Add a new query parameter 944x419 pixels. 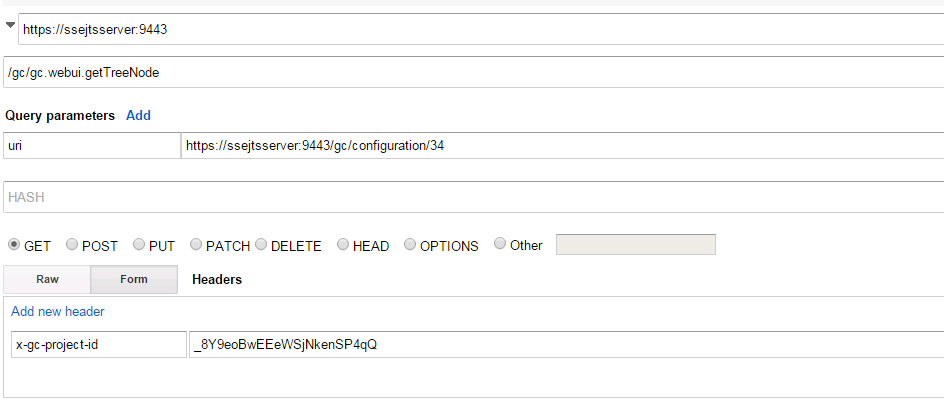[x=138, y=115]
